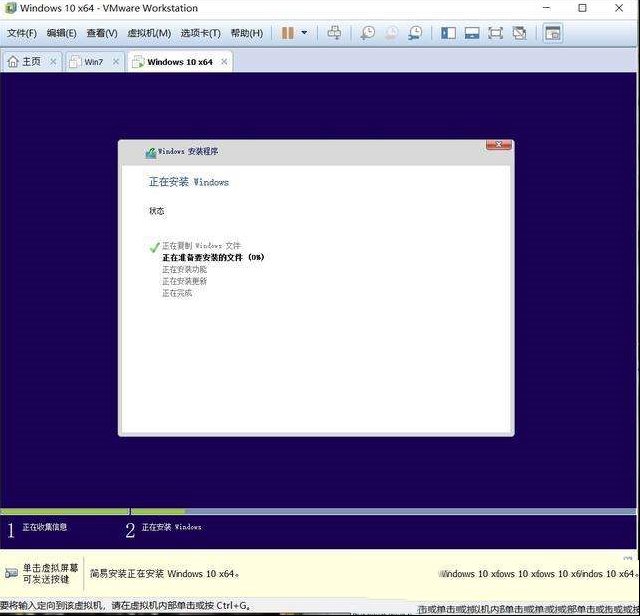The image size is (640, 616).
Task: Click the 状态 label
Action: pyautogui.click(x=157, y=211)
